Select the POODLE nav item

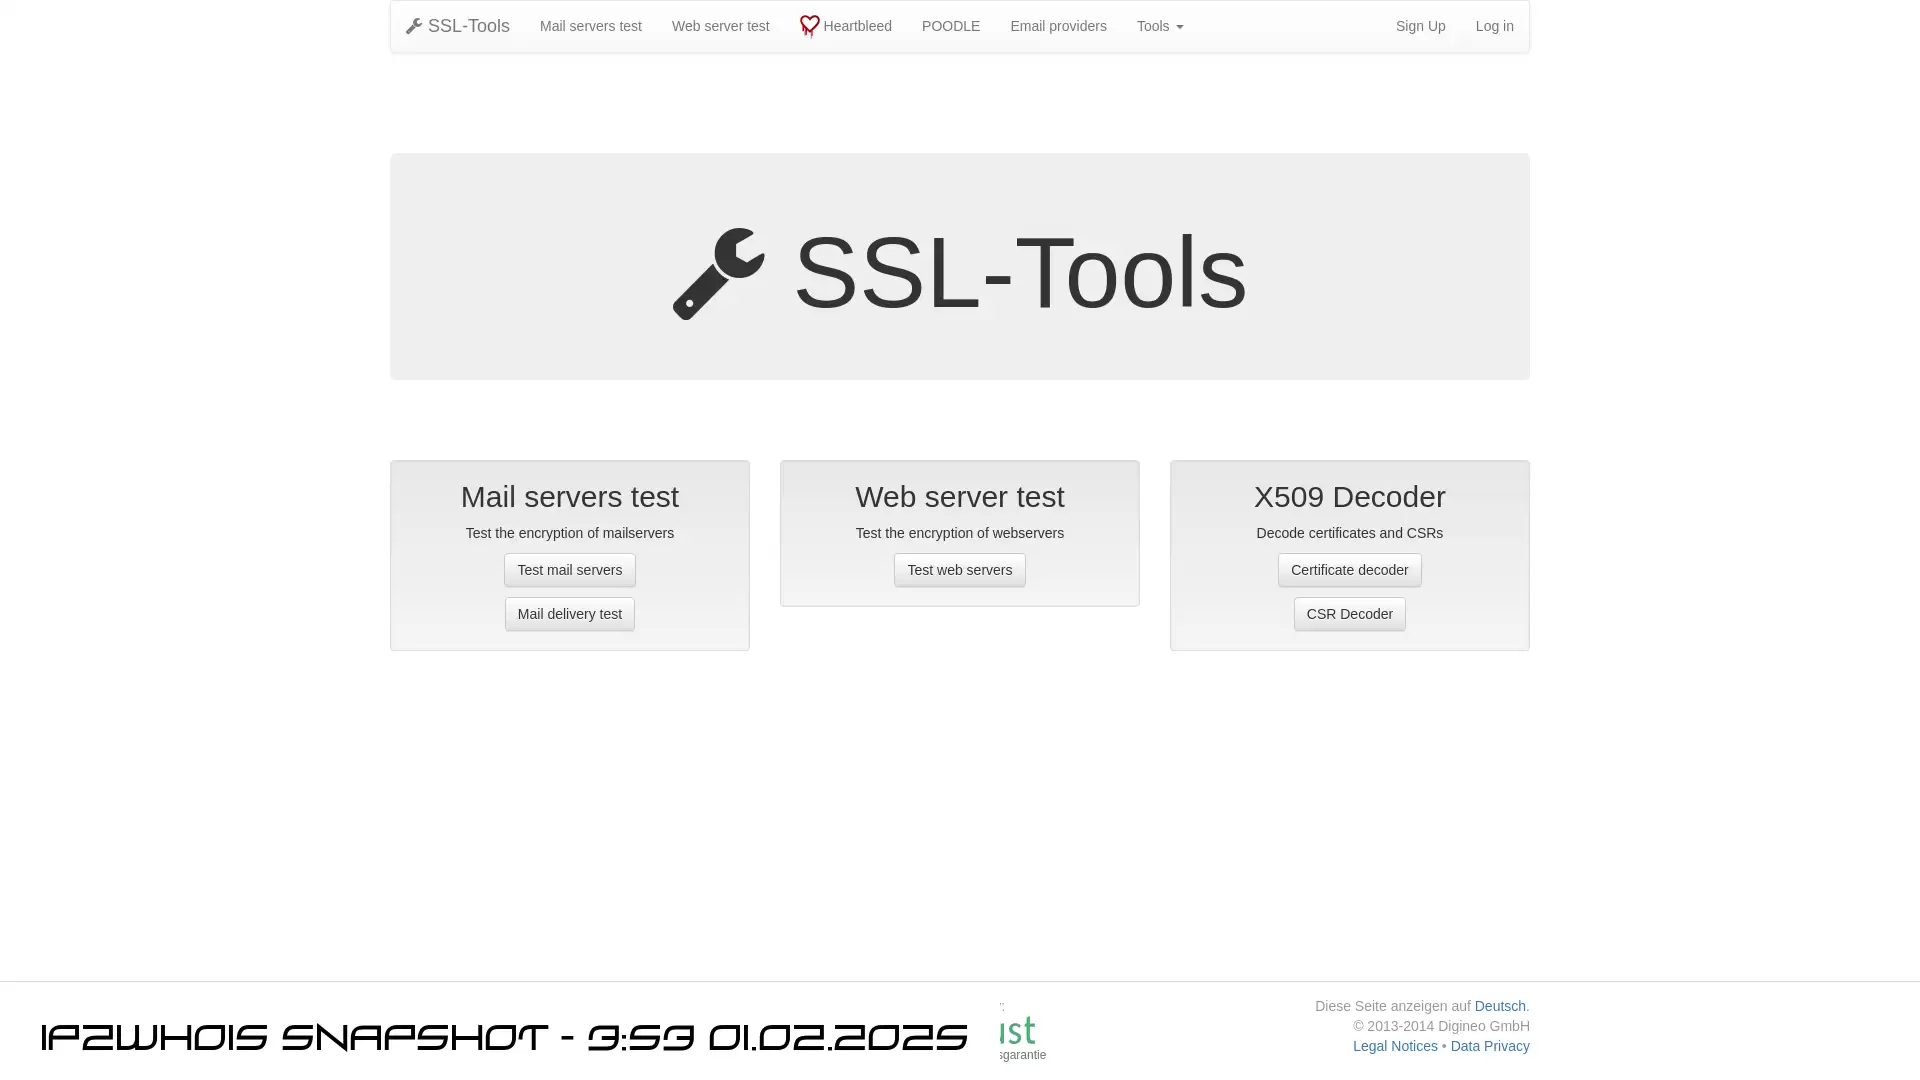(951, 26)
